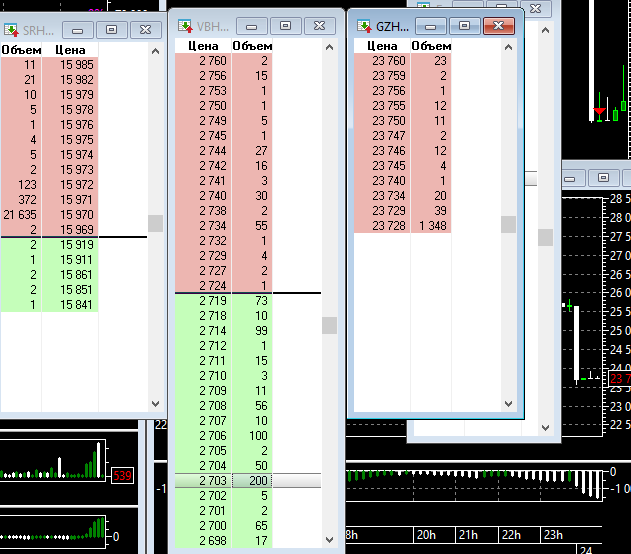Select the 15 919 best bid in SRH

[x=70, y=245]
